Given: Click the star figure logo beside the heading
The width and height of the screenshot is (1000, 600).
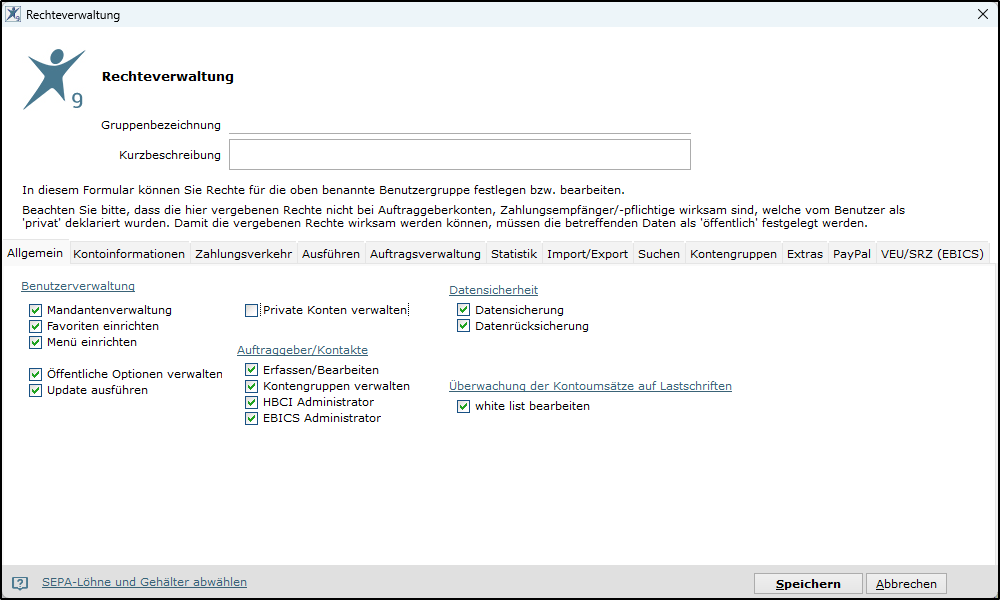Looking at the screenshot, I should tap(54, 79).
